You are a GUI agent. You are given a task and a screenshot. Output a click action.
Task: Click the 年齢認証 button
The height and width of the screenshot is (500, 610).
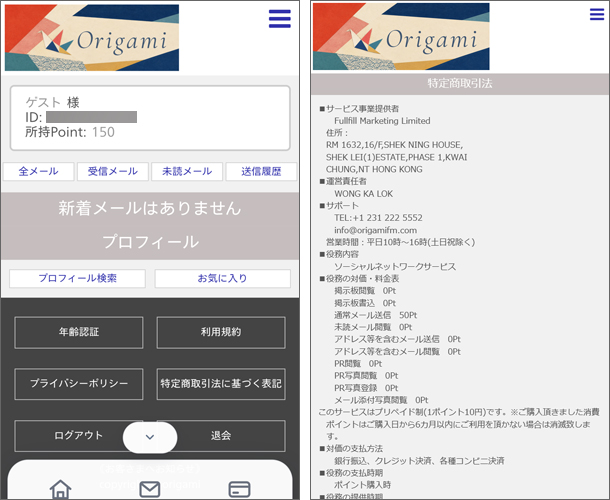79,332
